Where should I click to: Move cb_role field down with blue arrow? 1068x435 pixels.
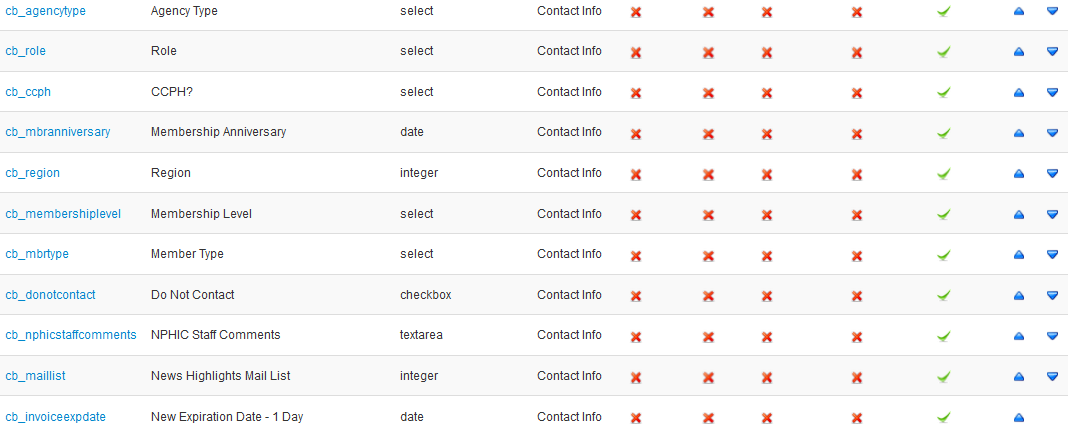click(x=1052, y=52)
